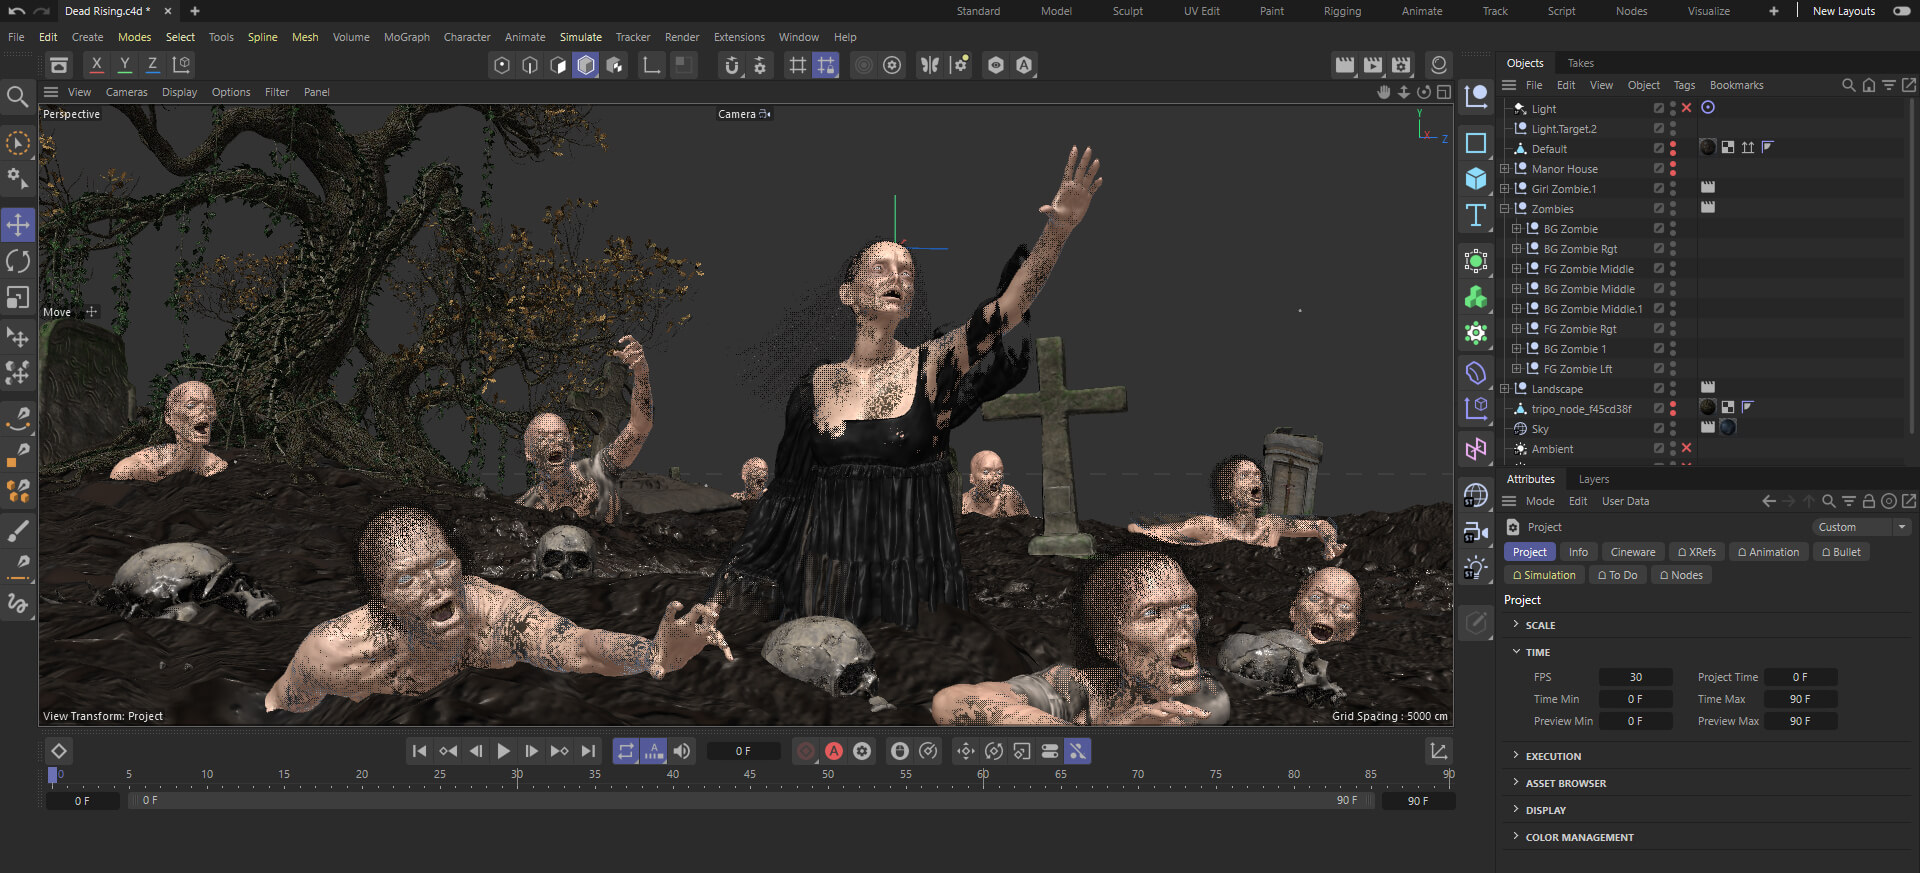Toggle New Layouts switch
This screenshot has width=1920, height=873.
[1901, 11]
